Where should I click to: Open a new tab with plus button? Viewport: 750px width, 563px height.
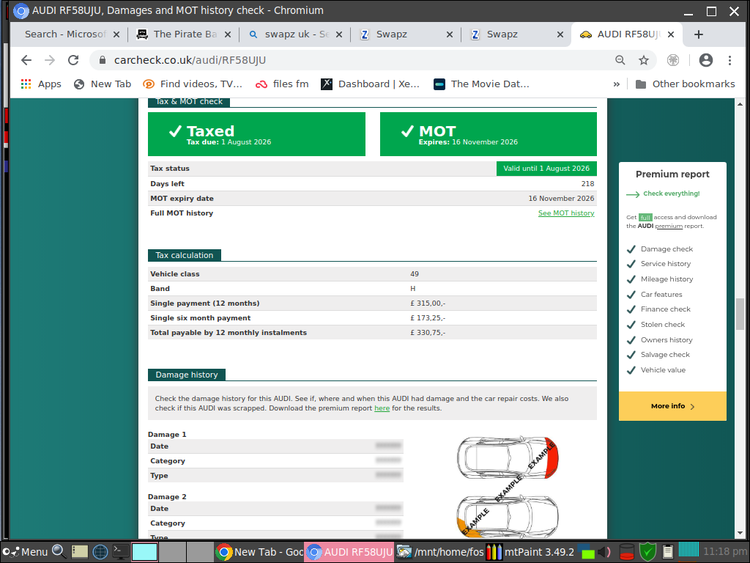pos(699,34)
